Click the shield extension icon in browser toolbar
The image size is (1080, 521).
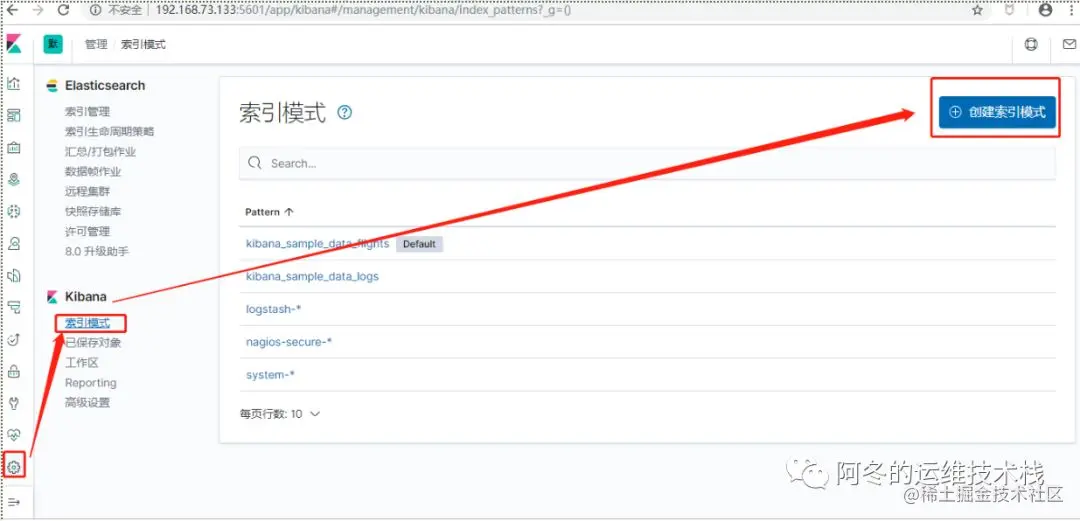(1010, 10)
